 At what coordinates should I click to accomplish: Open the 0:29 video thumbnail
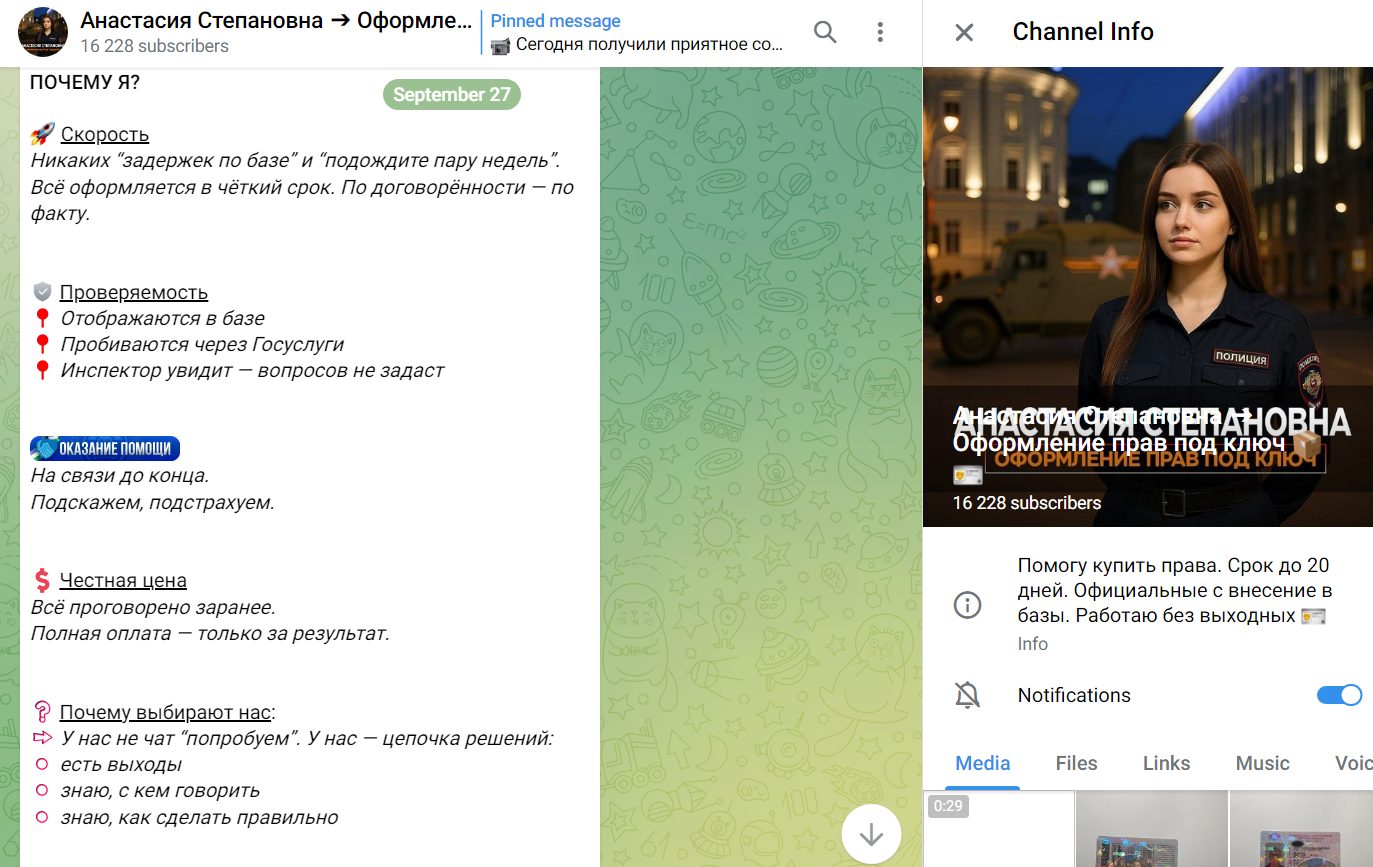[998, 830]
